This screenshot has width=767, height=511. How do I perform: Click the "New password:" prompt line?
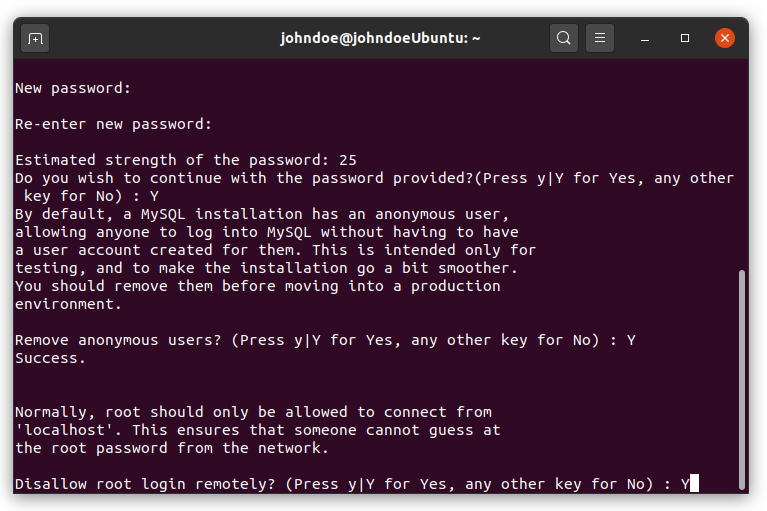coord(73,89)
